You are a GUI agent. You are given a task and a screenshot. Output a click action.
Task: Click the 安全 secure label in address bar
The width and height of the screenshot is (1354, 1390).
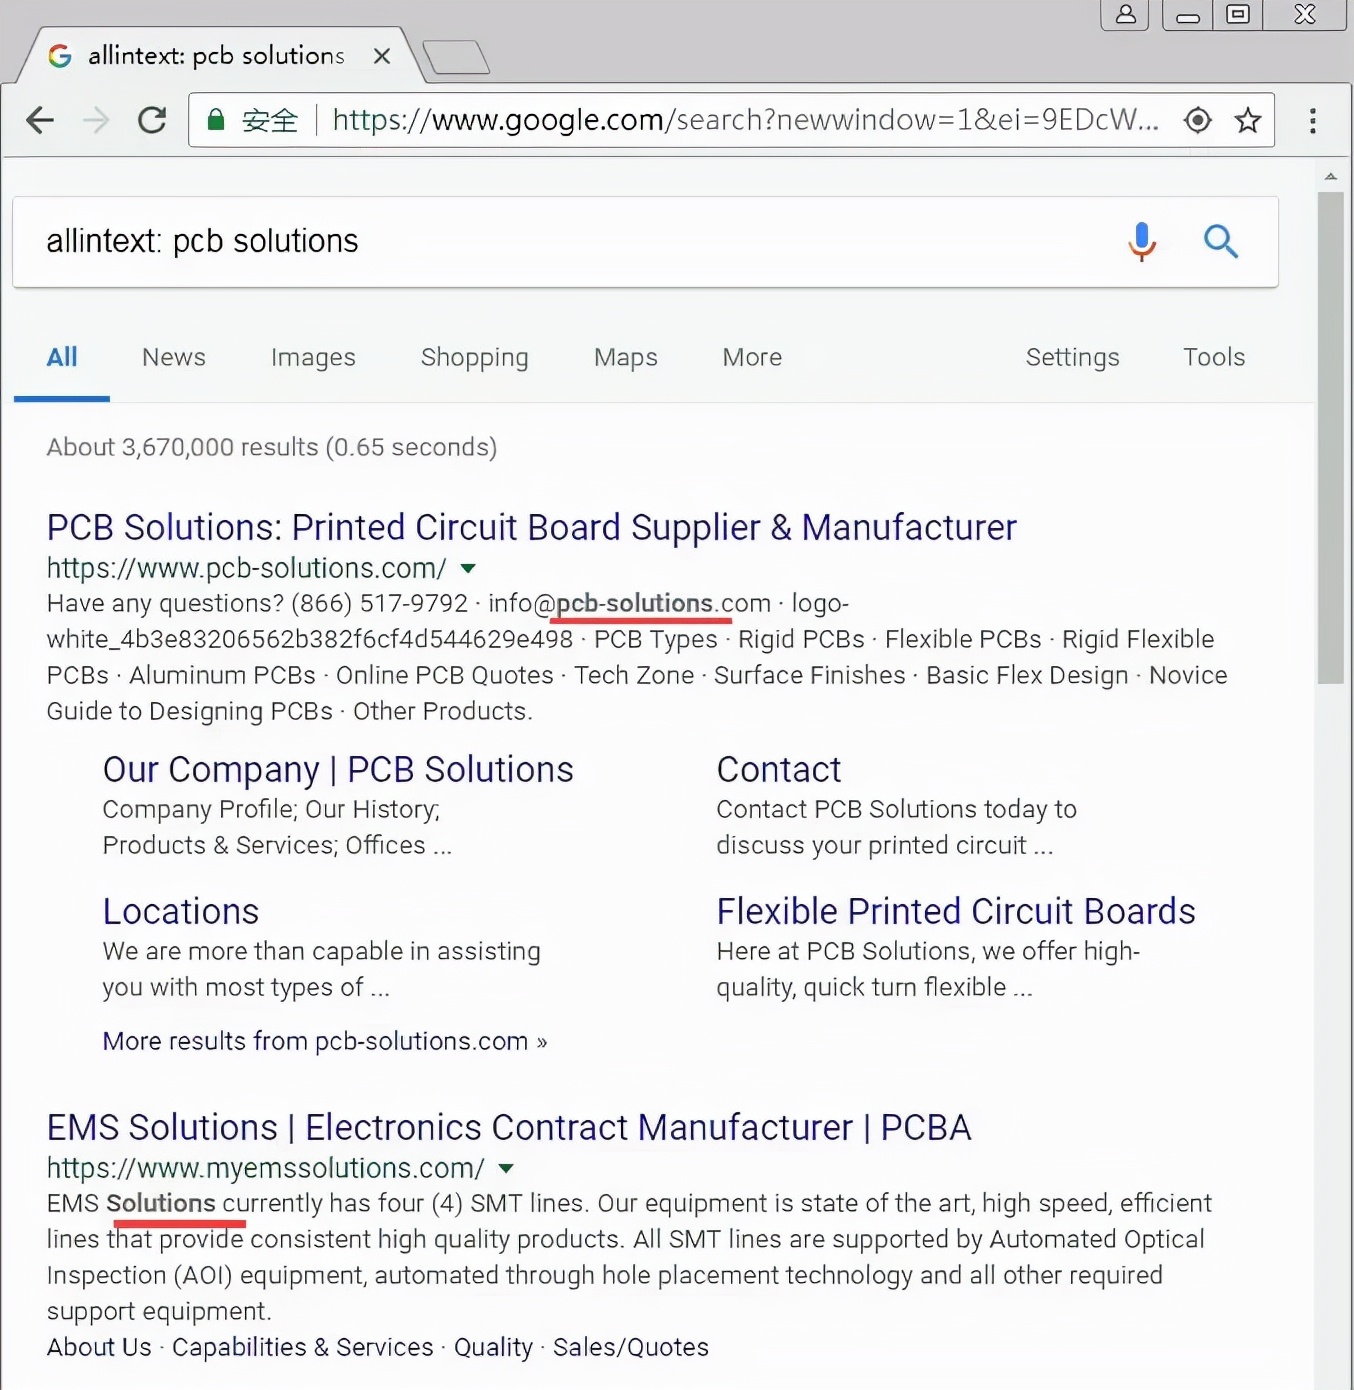[270, 120]
